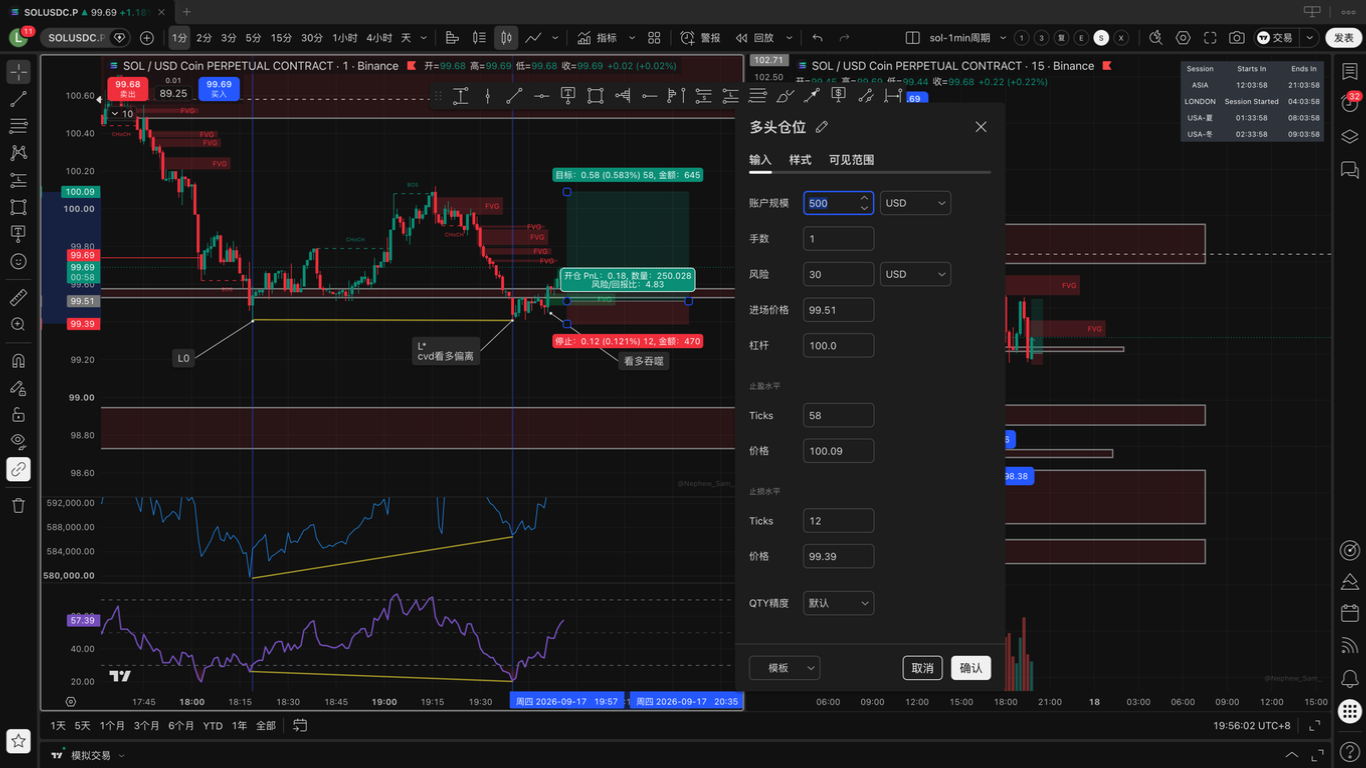Click the add symbol plus icon
Screen dimensions: 1366x768
point(147,38)
